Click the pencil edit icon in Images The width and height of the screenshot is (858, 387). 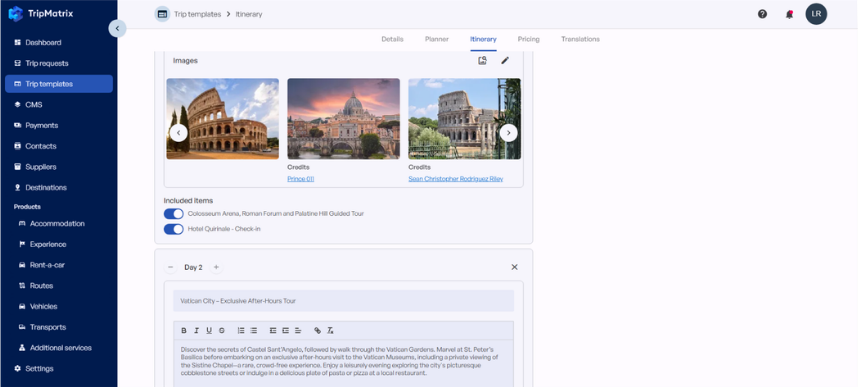coord(505,61)
